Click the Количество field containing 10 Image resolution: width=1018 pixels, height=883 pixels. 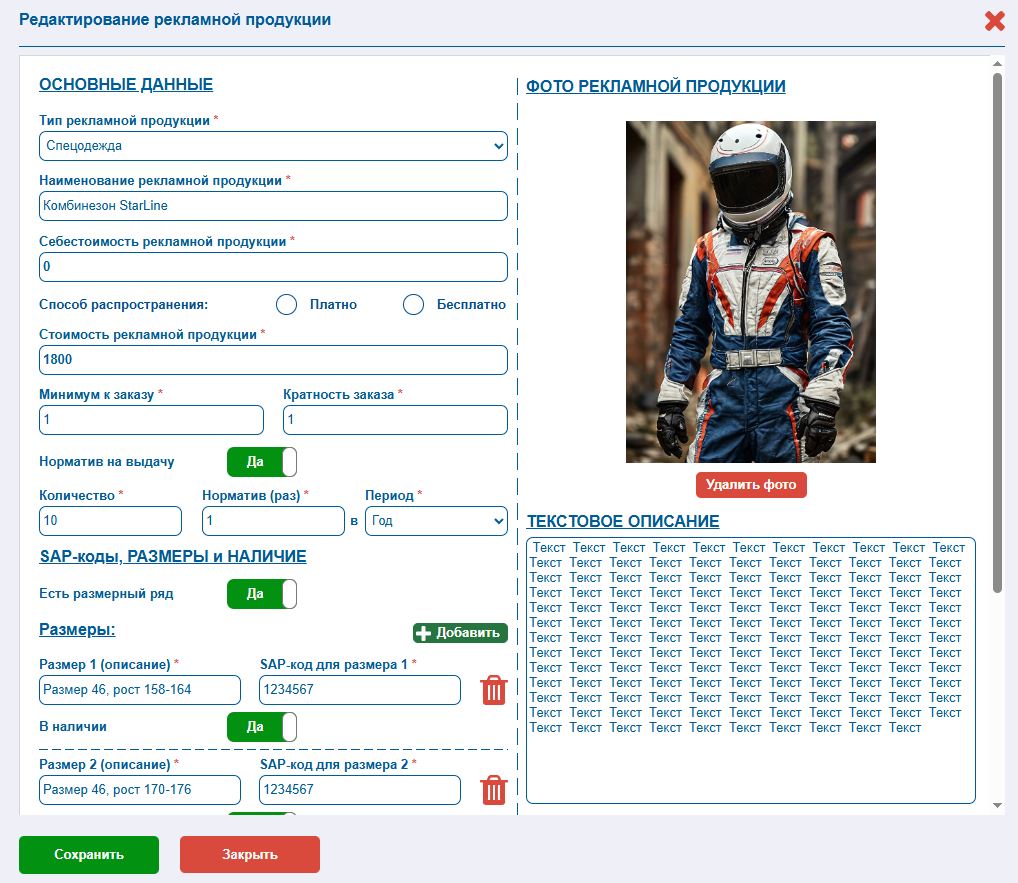(110, 521)
